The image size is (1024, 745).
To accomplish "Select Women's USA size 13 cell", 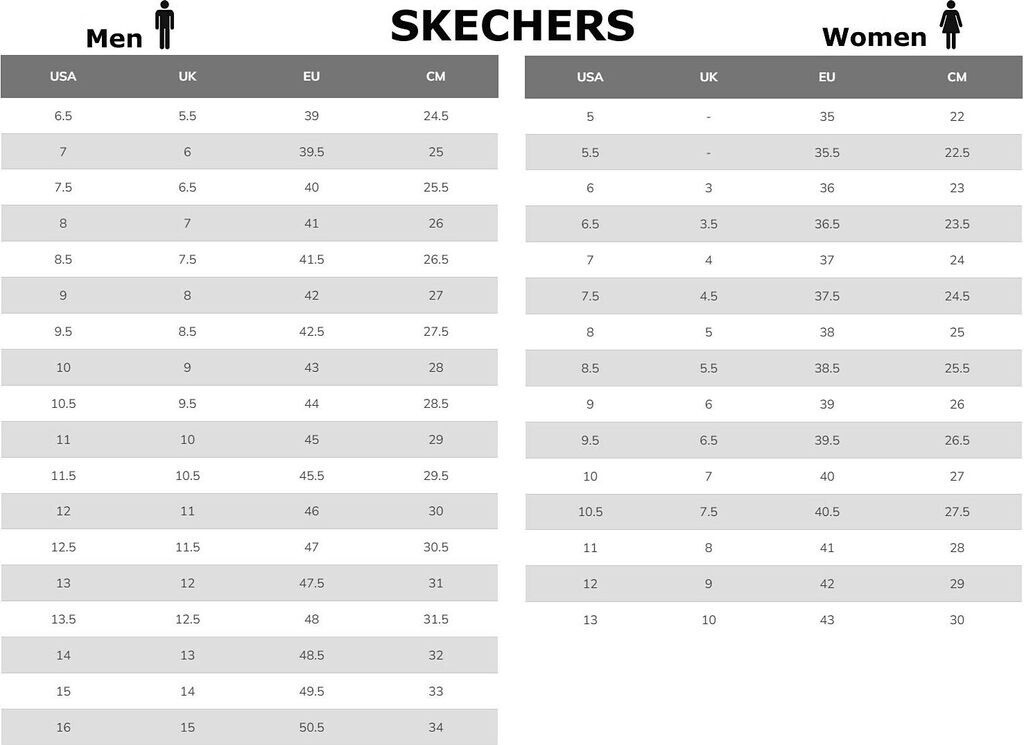I will (x=590, y=620).
